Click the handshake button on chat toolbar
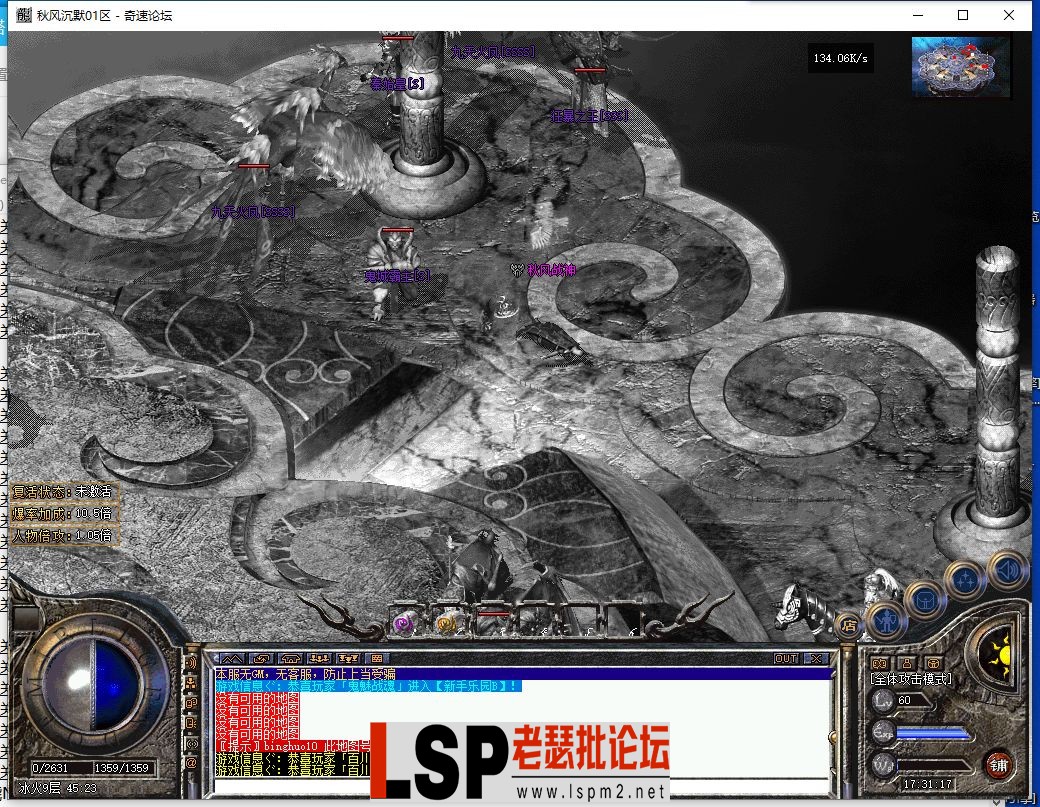This screenshot has width=1040, height=807. 291,658
